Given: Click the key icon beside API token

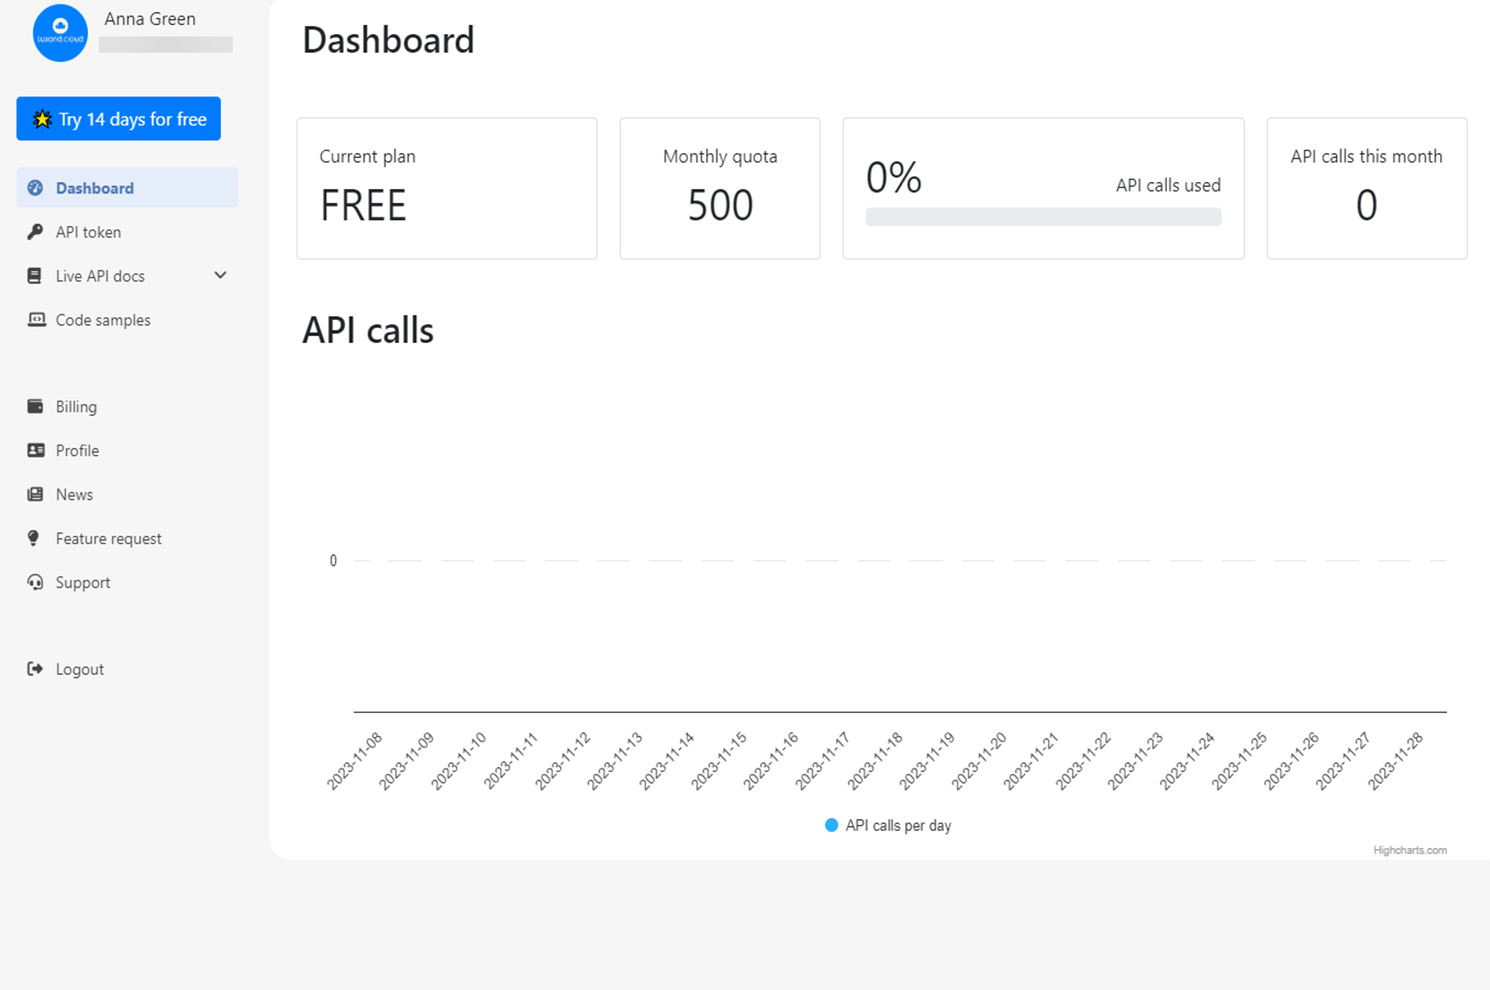Looking at the screenshot, I should click(x=36, y=231).
